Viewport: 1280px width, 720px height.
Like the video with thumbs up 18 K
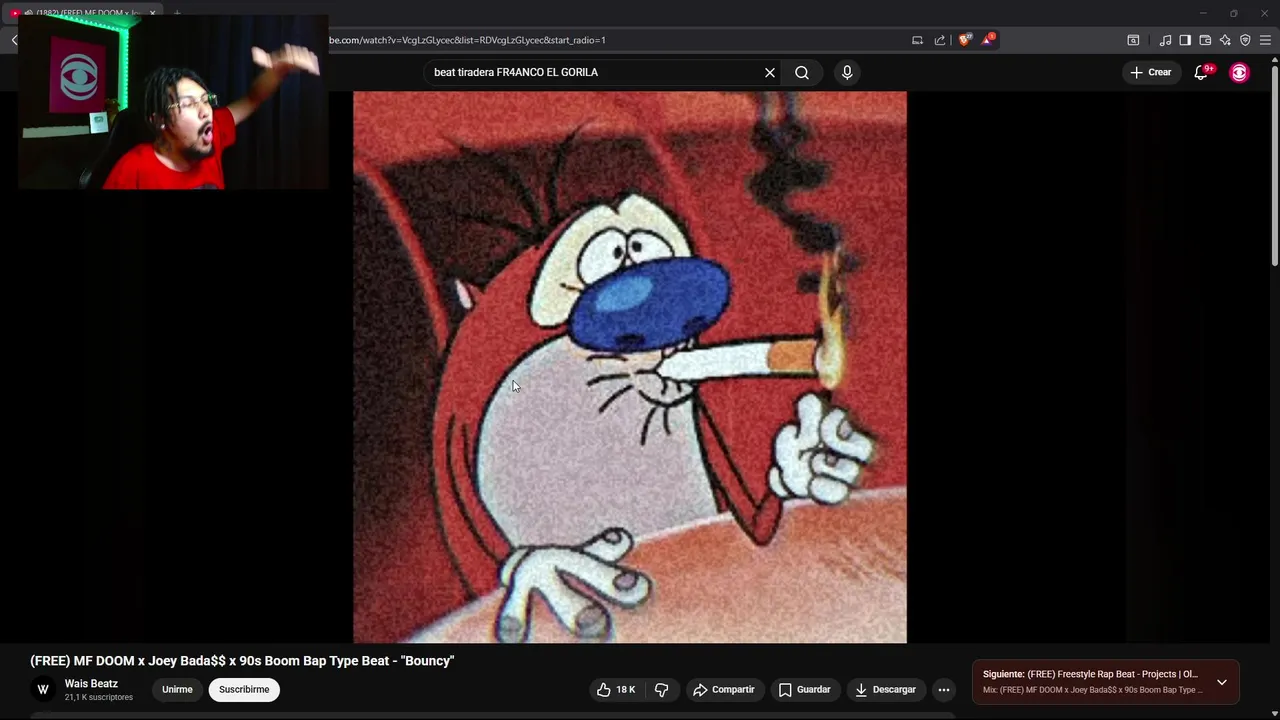pos(616,689)
